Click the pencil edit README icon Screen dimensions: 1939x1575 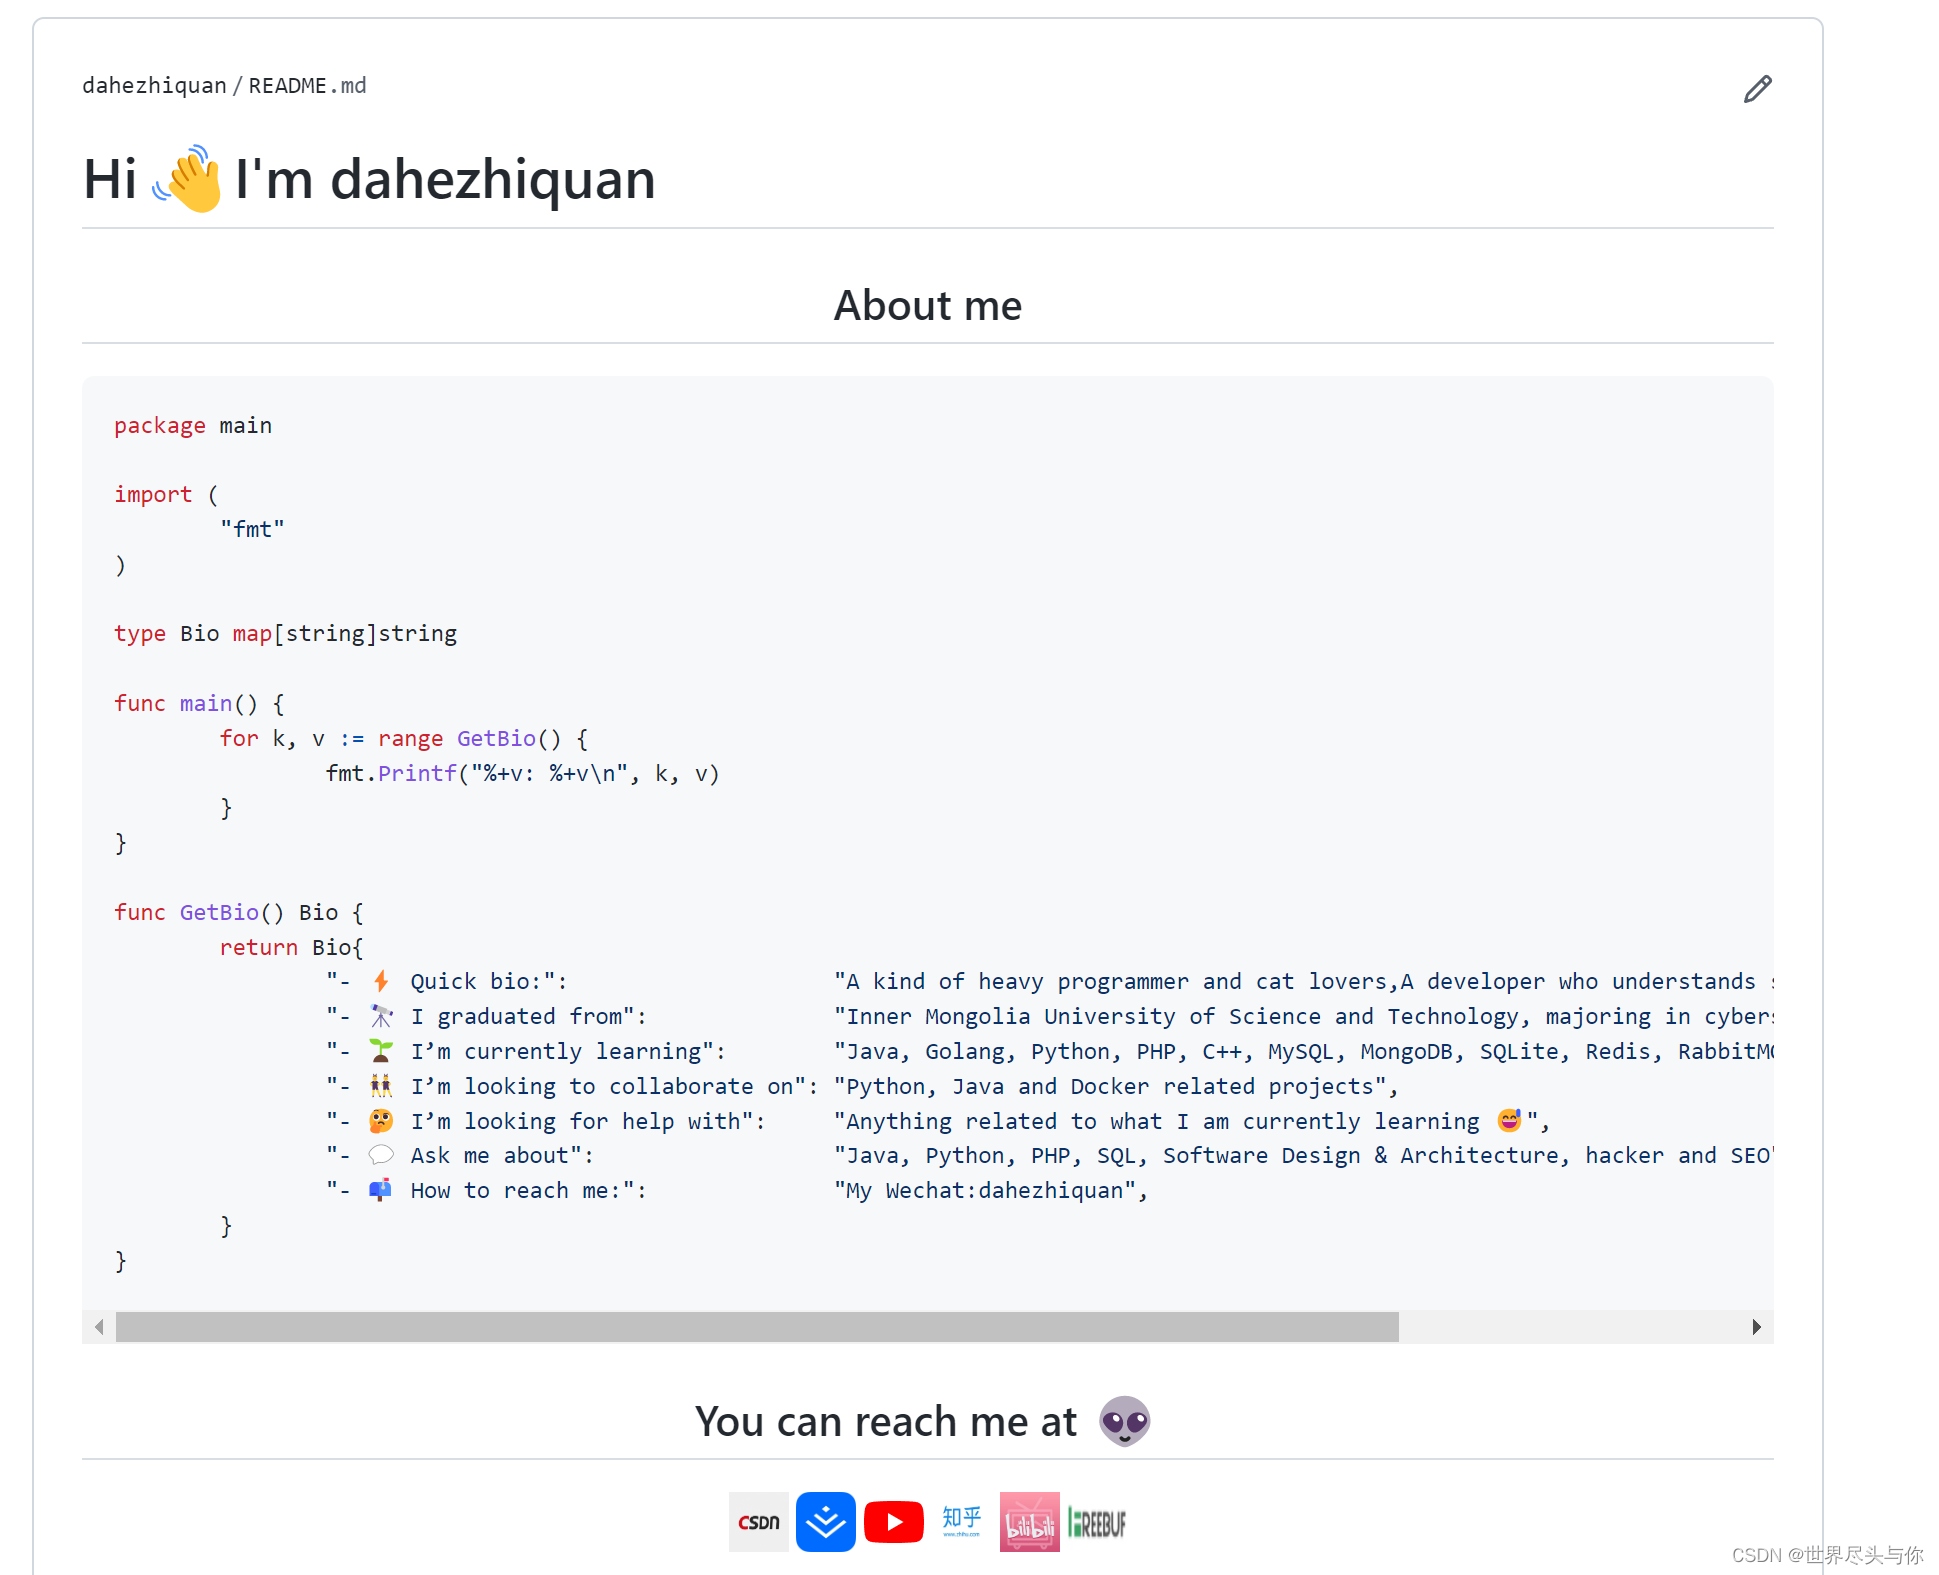(1757, 89)
